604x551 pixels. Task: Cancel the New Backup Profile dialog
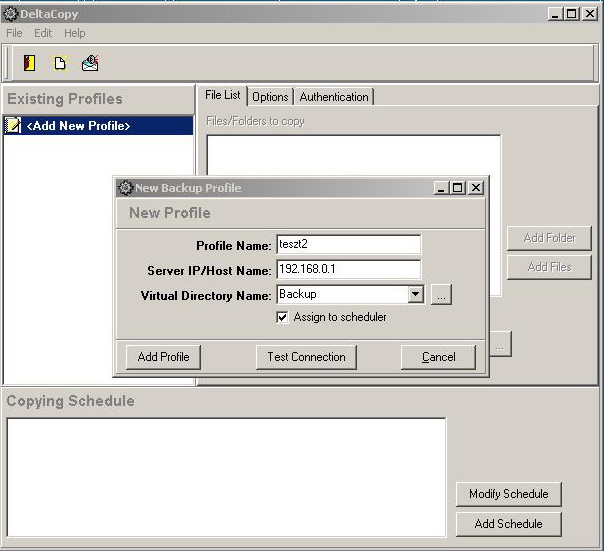[x=438, y=357]
